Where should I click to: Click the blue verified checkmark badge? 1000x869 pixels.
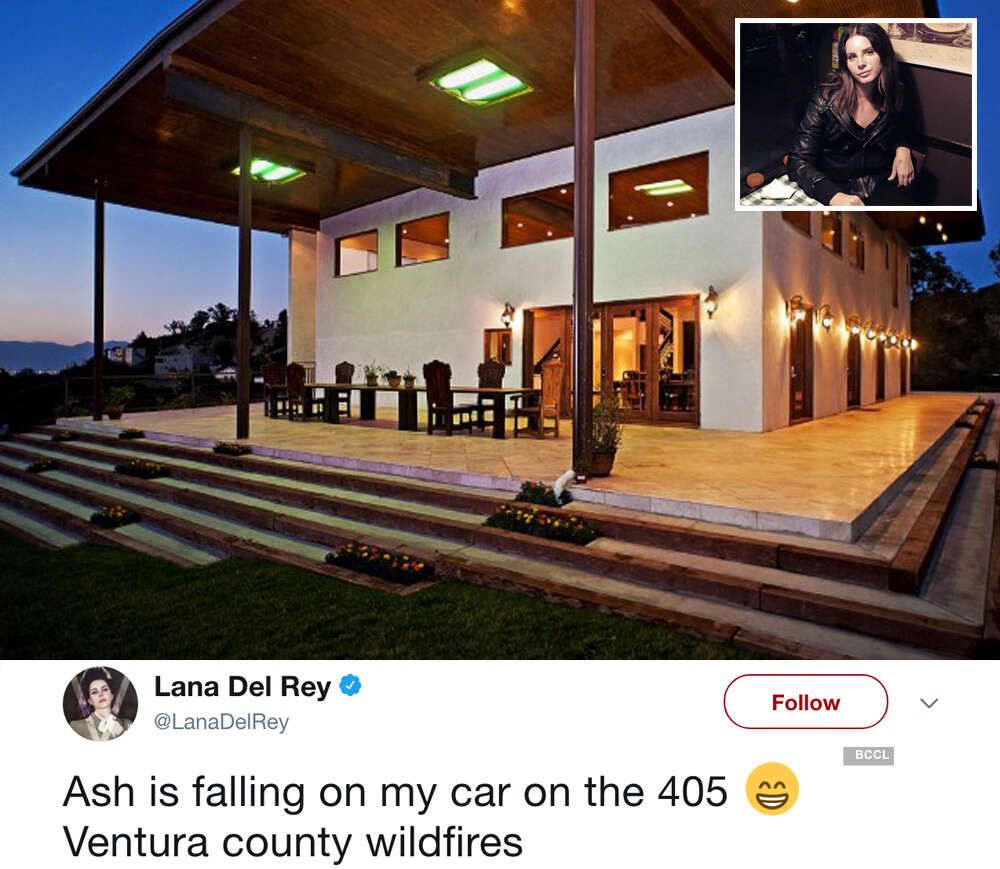click(349, 686)
